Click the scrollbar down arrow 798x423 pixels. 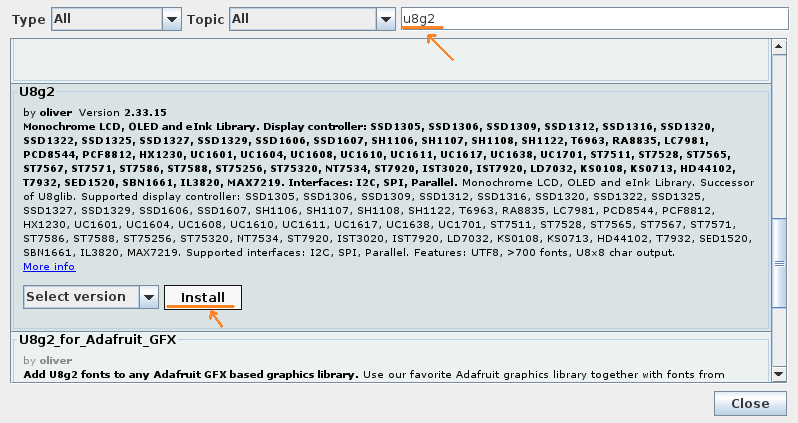[x=779, y=374]
